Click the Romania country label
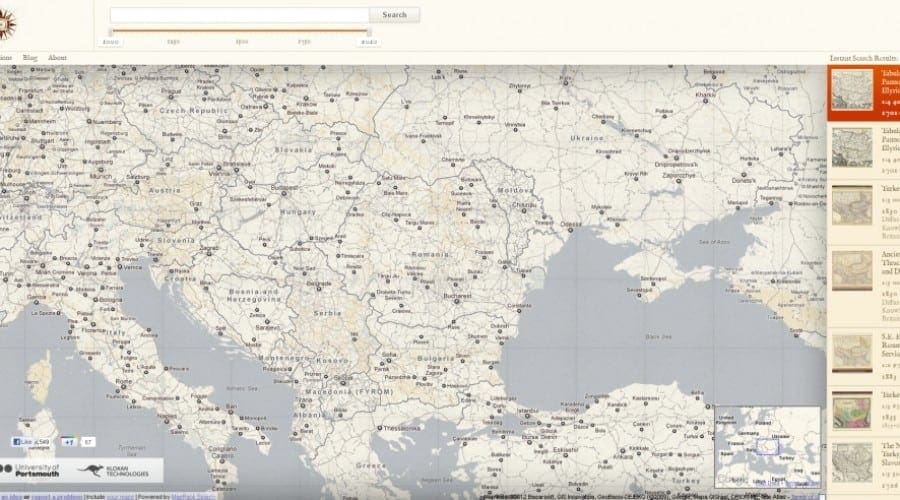The height and width of the screenshot is (500, 900). 430,254
